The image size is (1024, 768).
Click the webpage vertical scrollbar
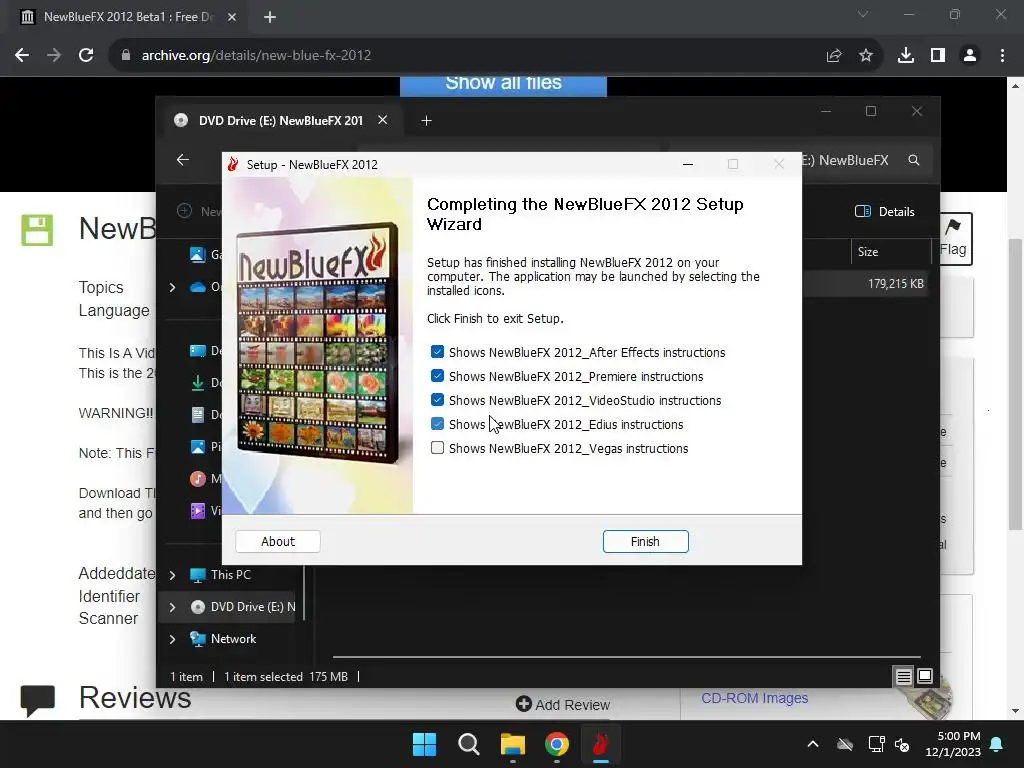coord(1015,385)
